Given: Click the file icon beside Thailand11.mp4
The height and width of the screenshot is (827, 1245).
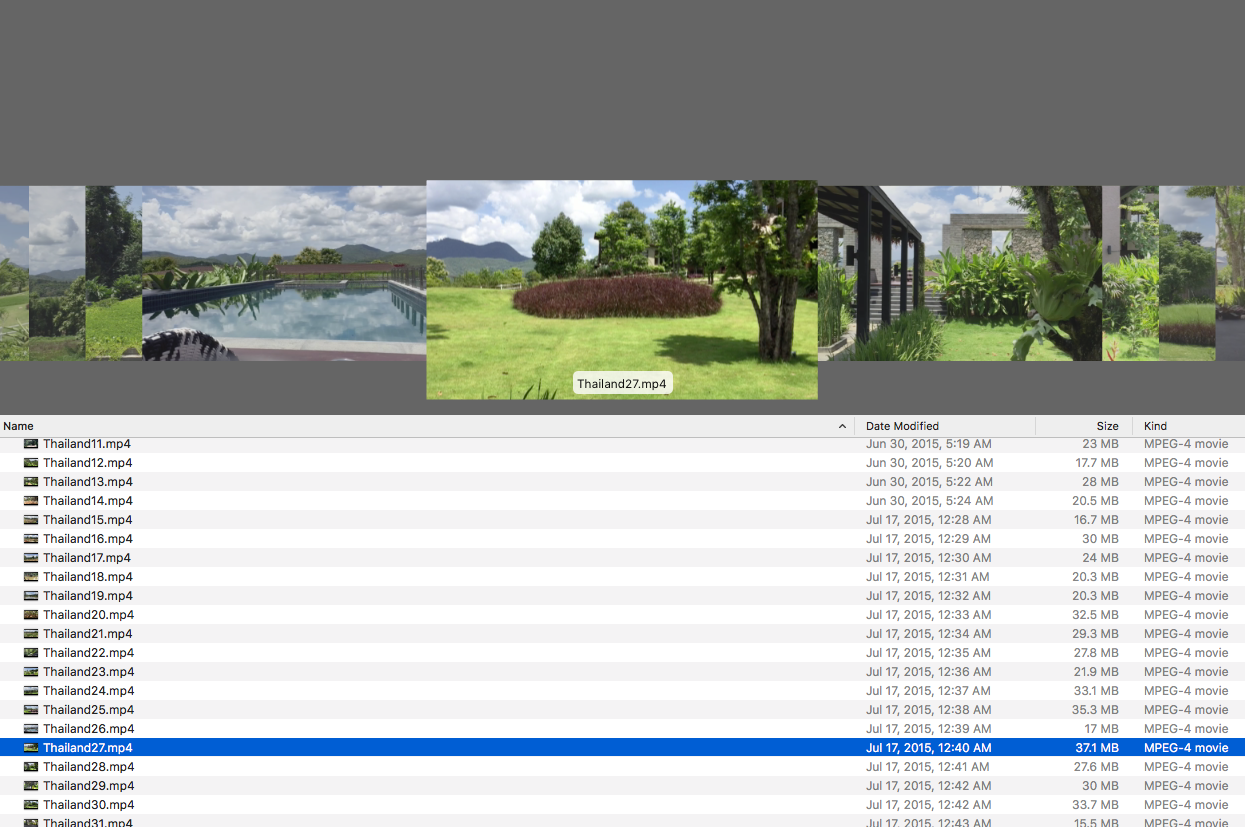Looking at the screenshot, I should pyautogui.click(x=31, y=444).
